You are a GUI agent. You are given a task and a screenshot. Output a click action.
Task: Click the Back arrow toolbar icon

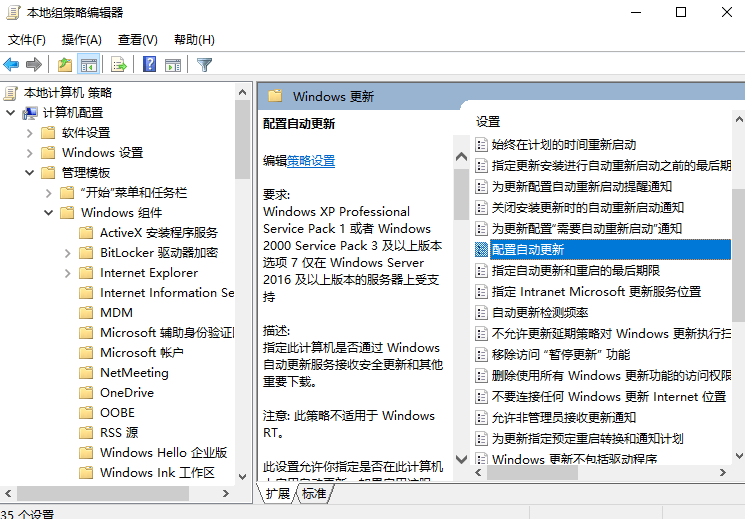tap(11, 64)
